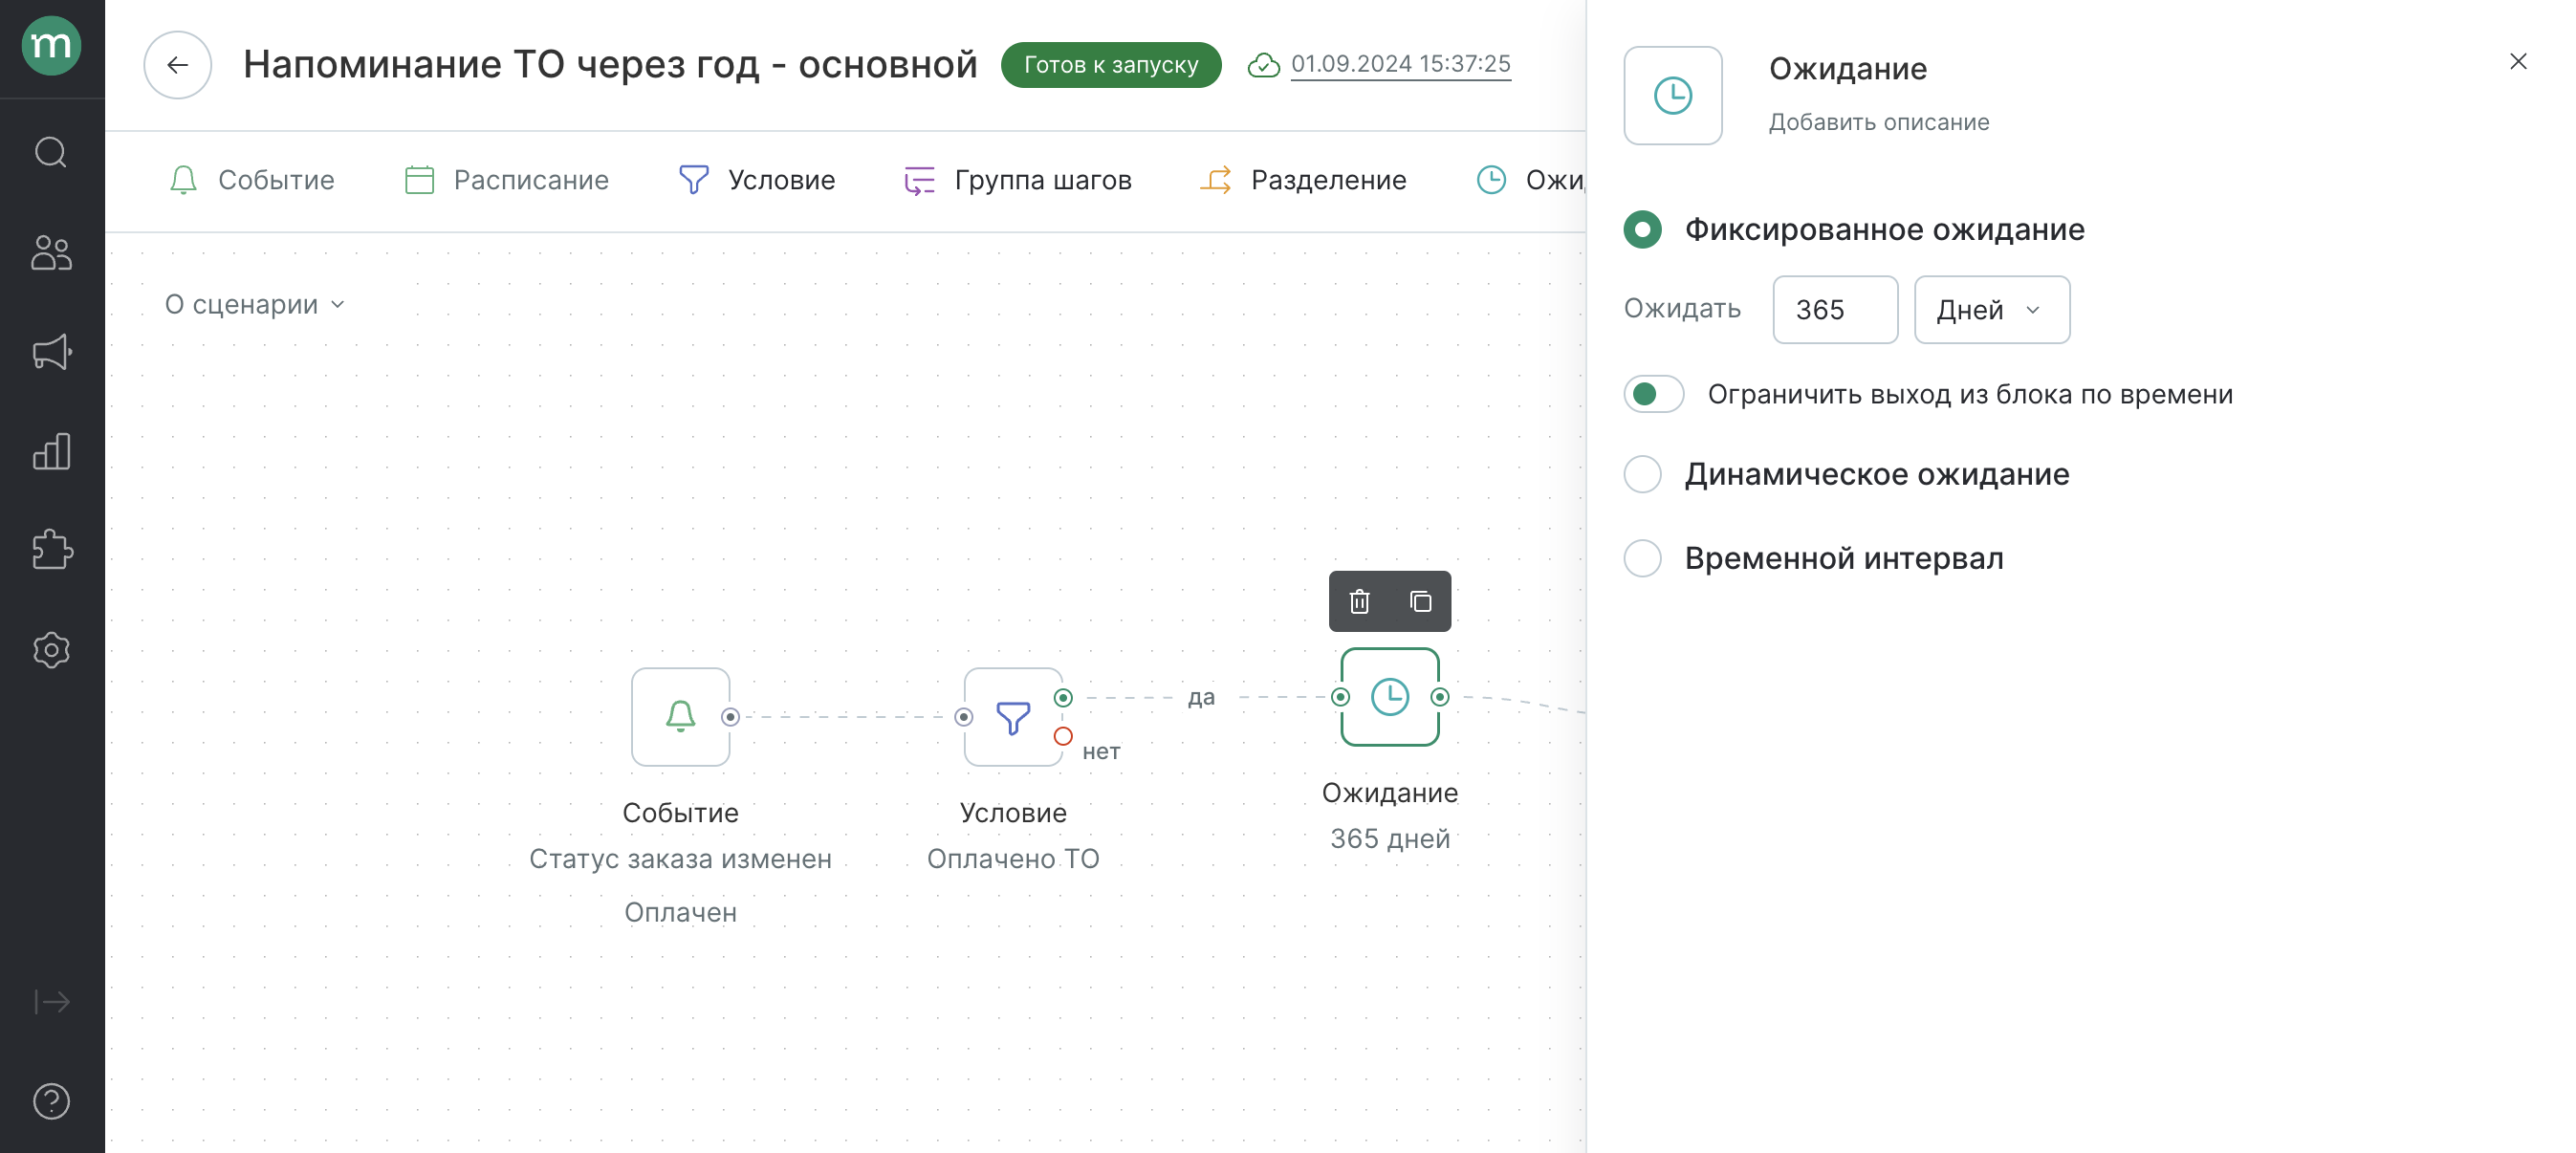Click the "365 дней" label under Ожидание
Image resolution: width=2576 pixels, height=1153 pixels.
(x=1390, y=839)
